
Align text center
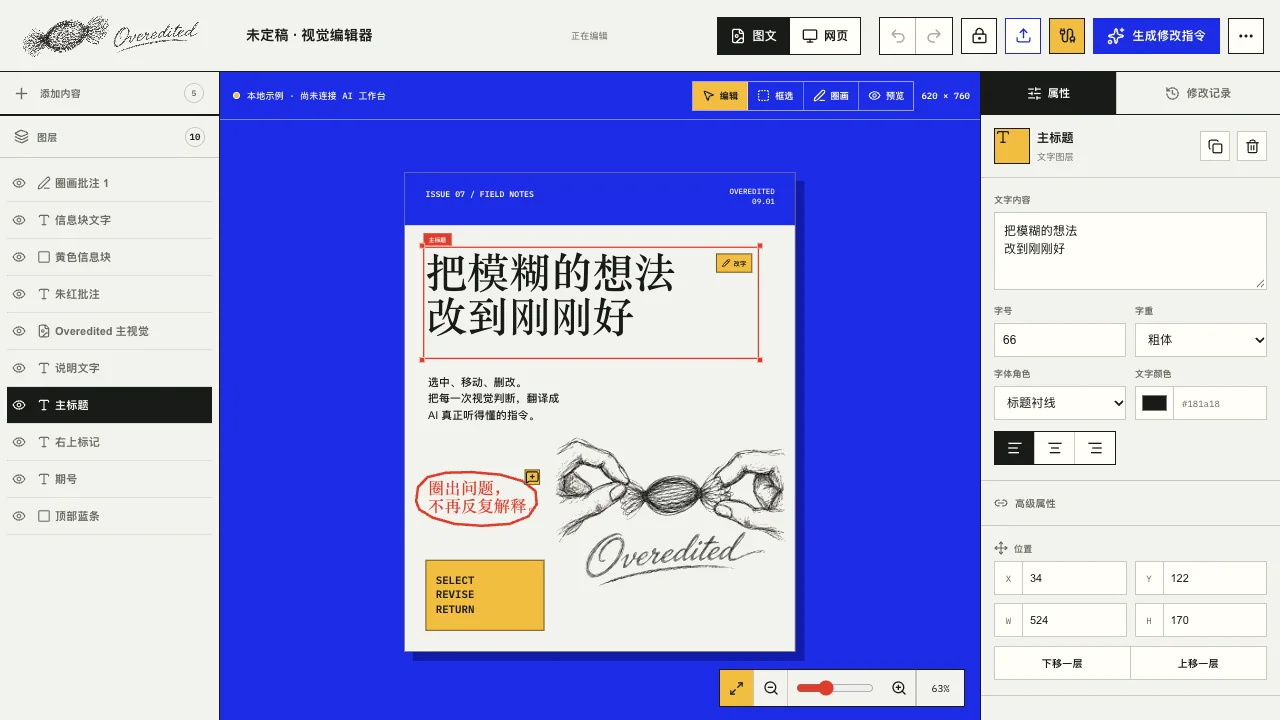coord(1054,448)
